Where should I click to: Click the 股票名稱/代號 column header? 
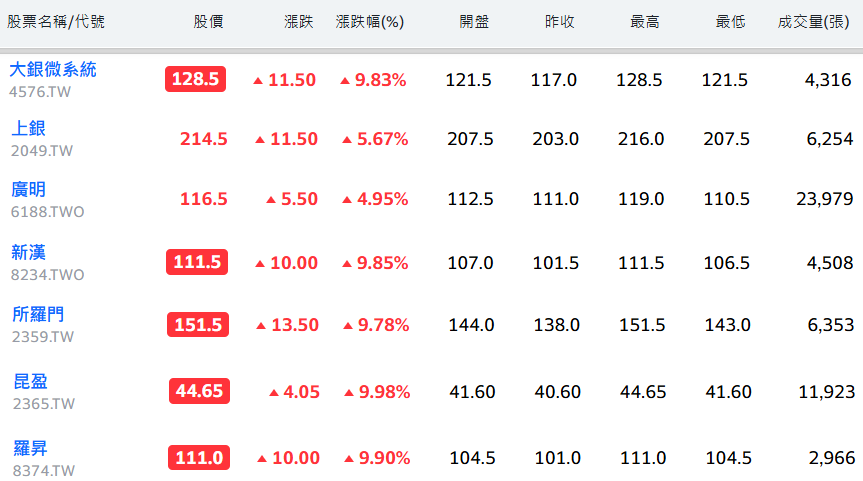56,22
